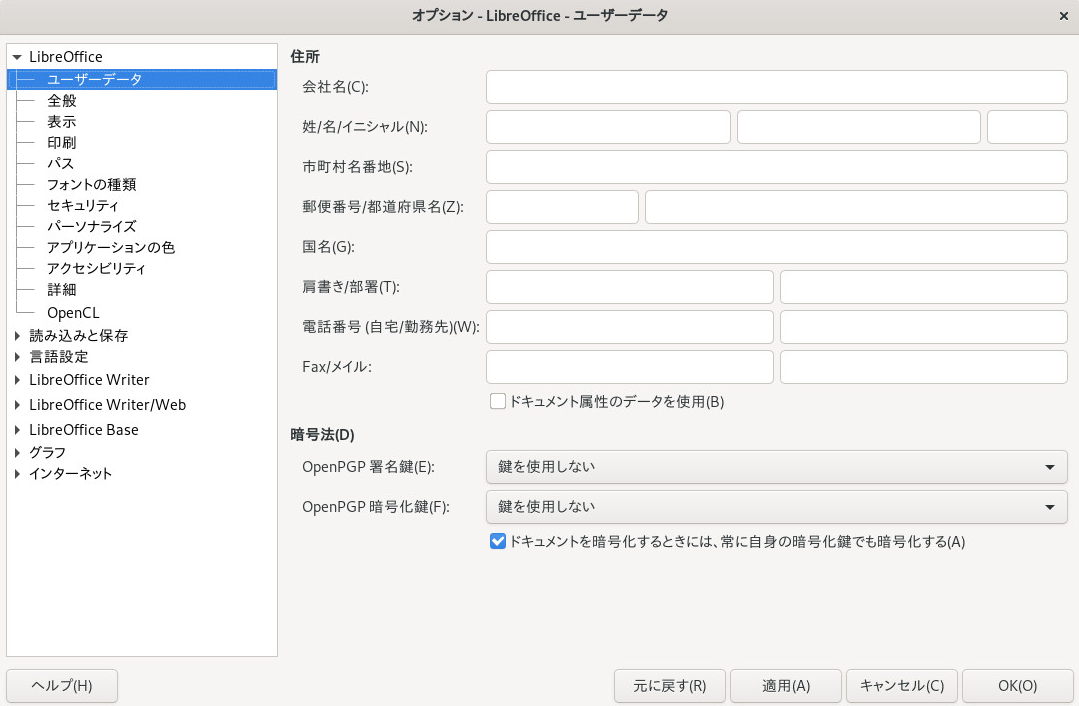This screenshot has height=706, width=1079.
Task: Select アプリケーションの色 in the tree
Action: (111, 247)
